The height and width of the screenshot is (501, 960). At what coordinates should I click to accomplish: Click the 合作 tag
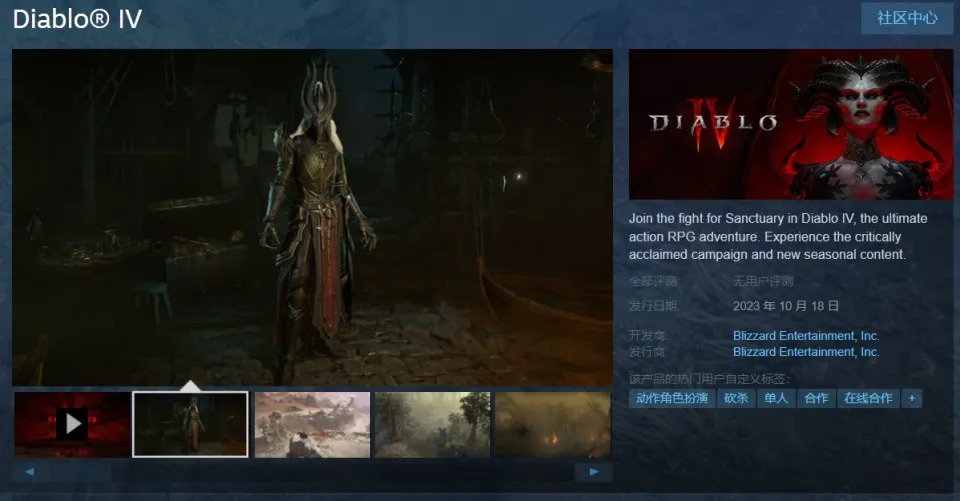click(816, 398)
